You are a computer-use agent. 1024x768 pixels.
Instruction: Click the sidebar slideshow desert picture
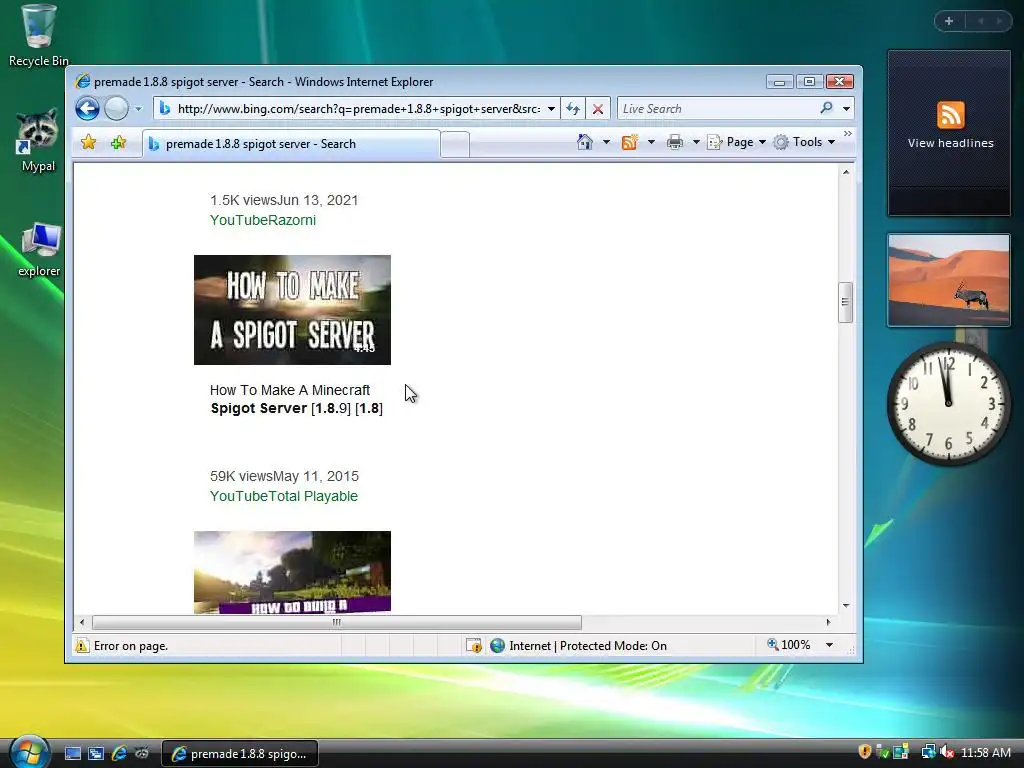point(949,280)
